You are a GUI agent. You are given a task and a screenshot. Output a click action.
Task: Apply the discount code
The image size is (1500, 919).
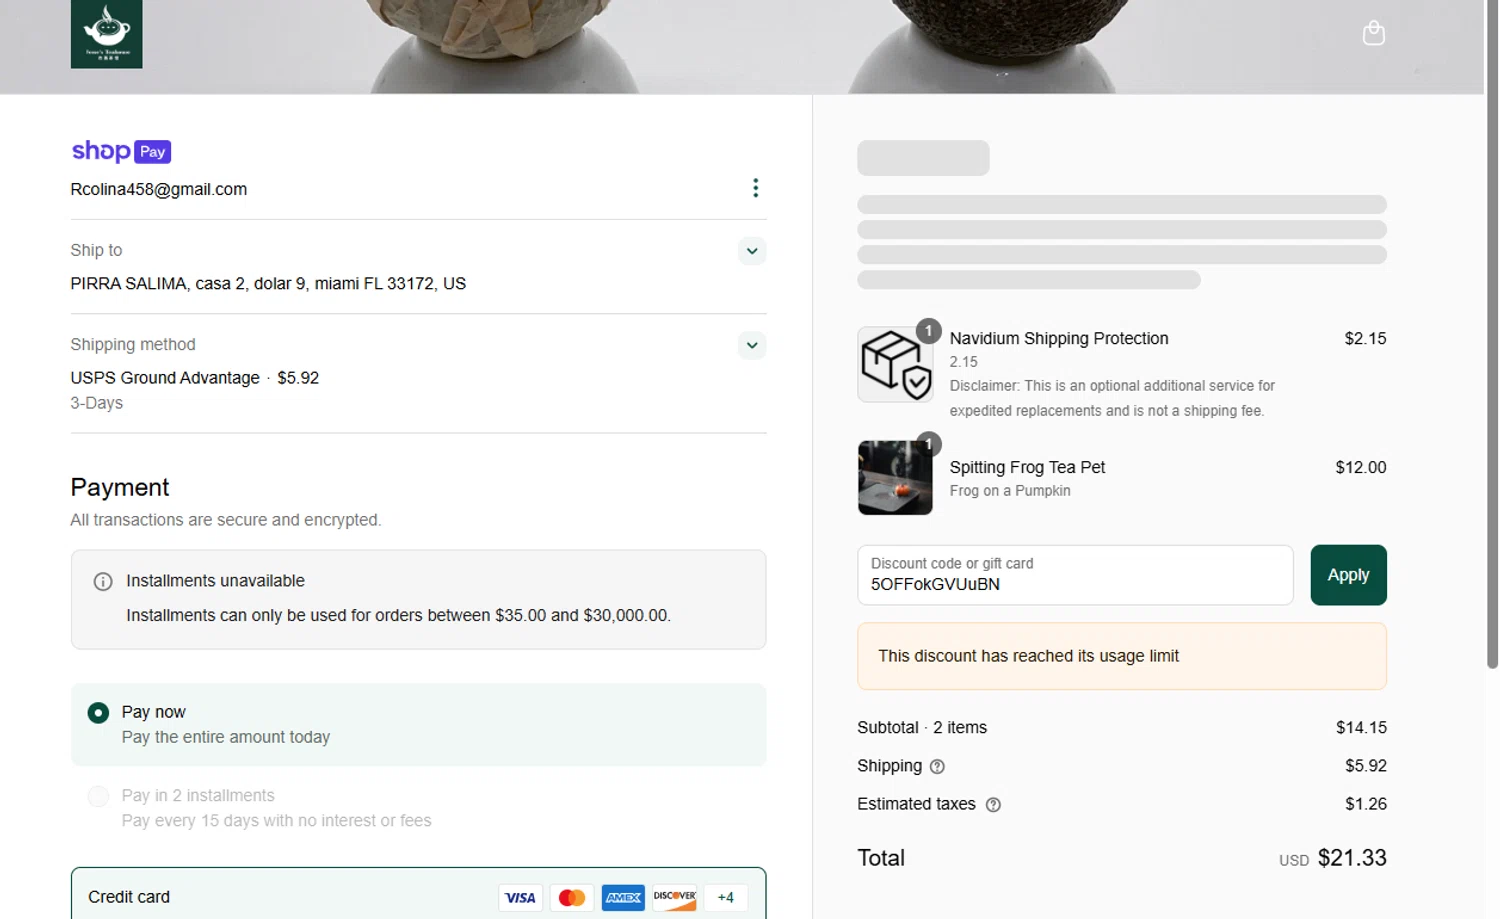pyautogui.click(x=1347, y=575)
